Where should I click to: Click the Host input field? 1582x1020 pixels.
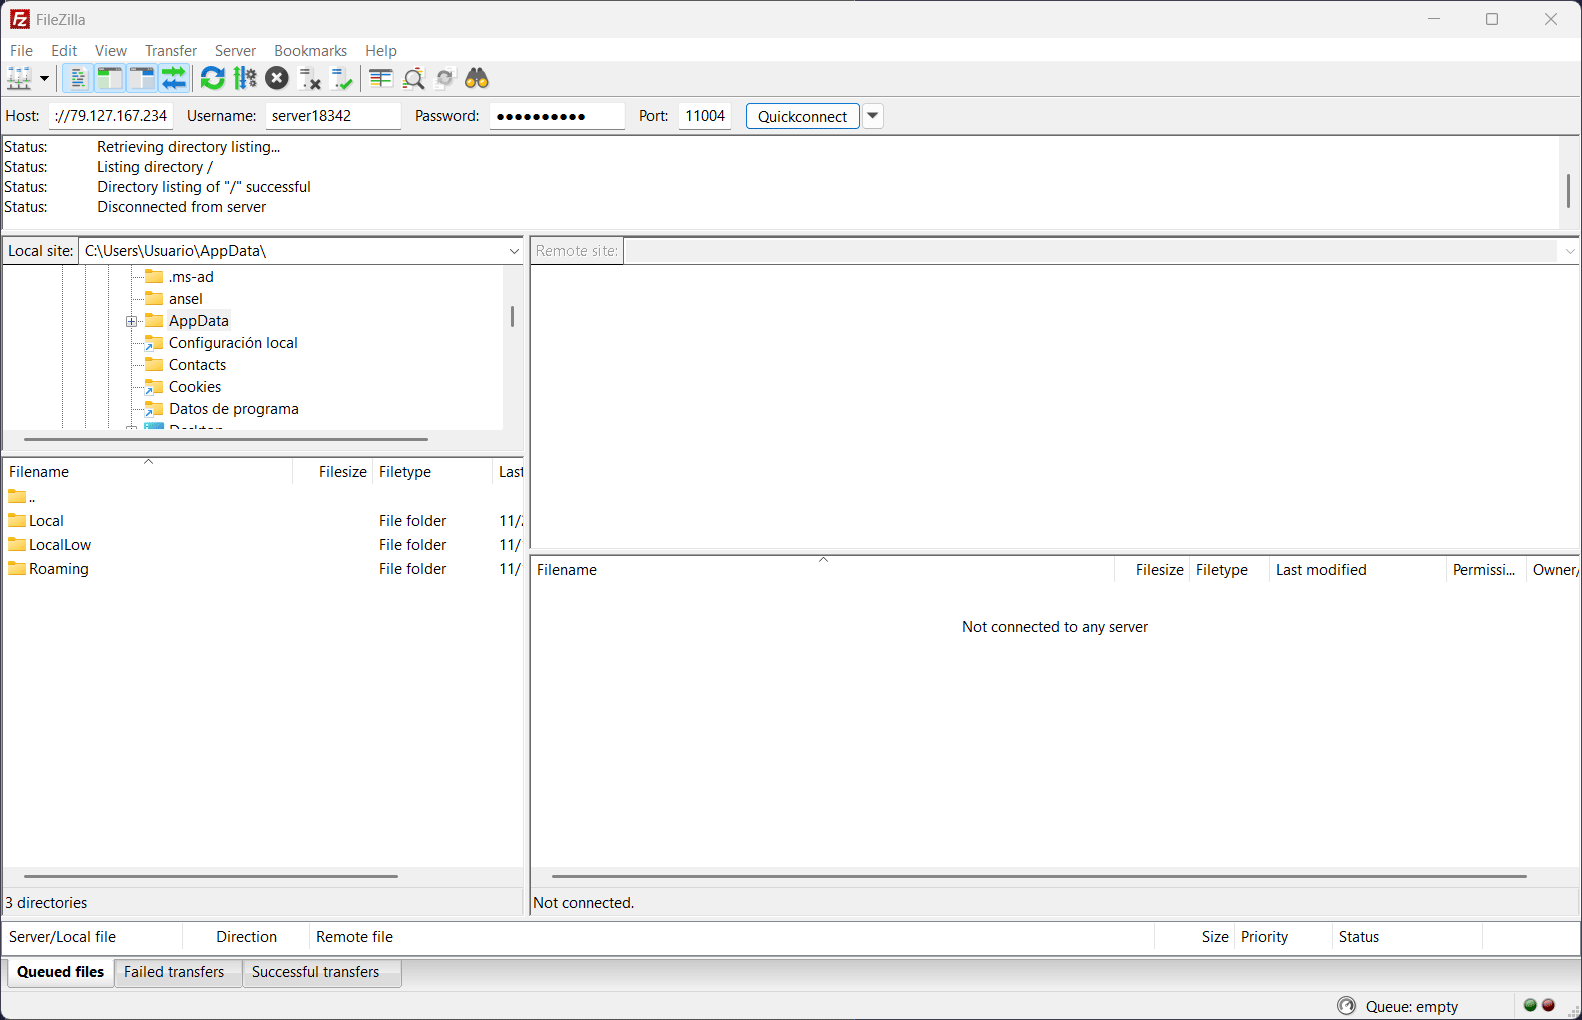(111, 116)
